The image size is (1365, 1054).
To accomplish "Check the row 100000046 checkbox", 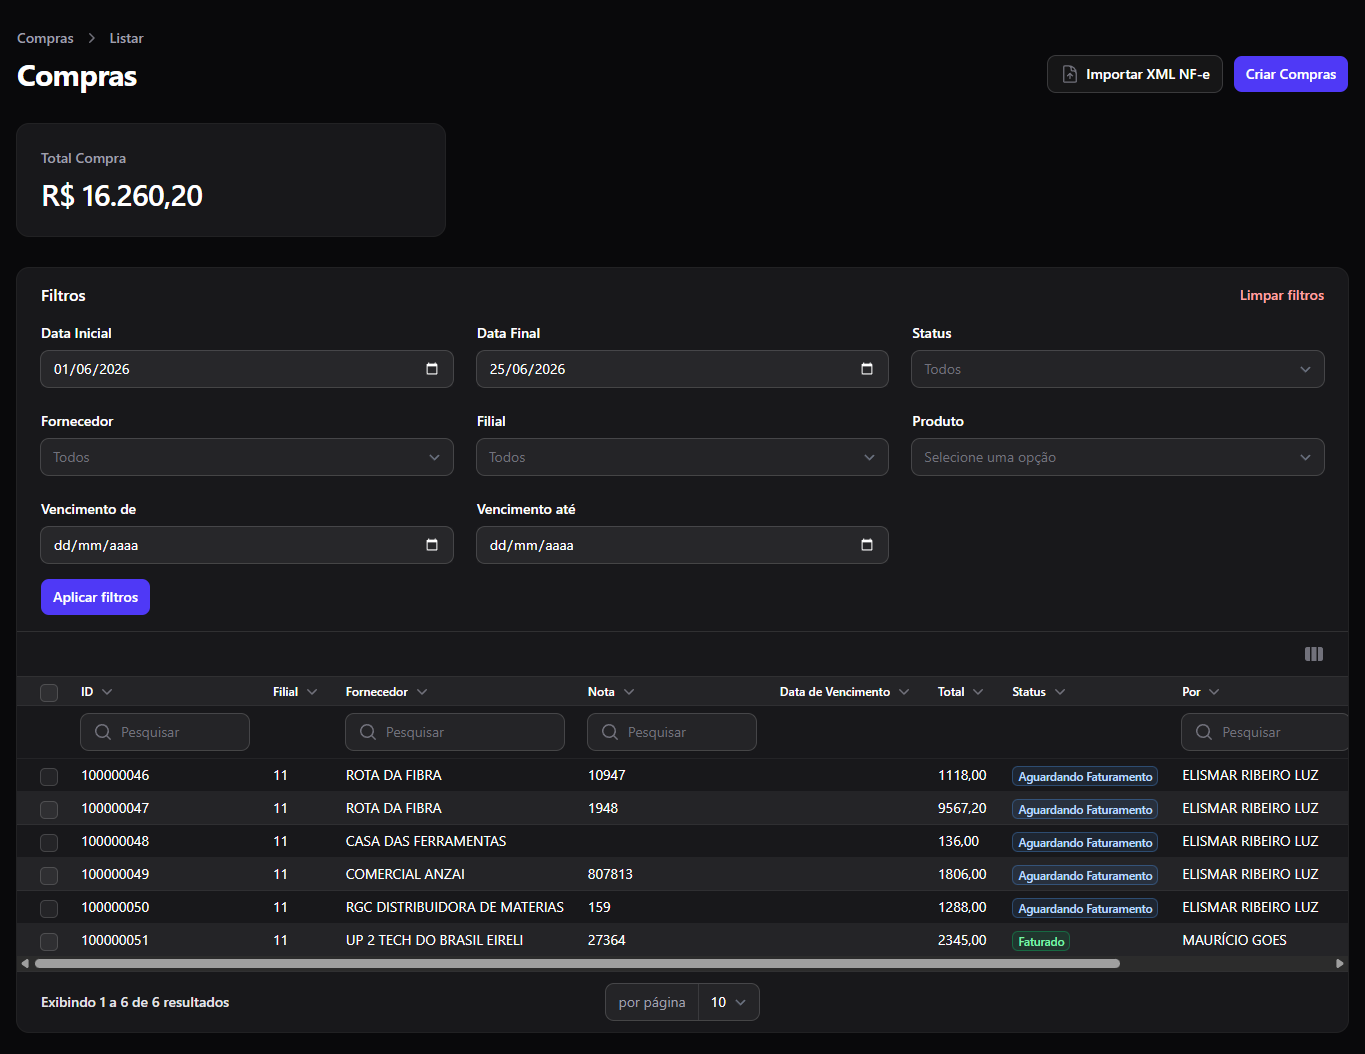I will [x=49, y=776].
